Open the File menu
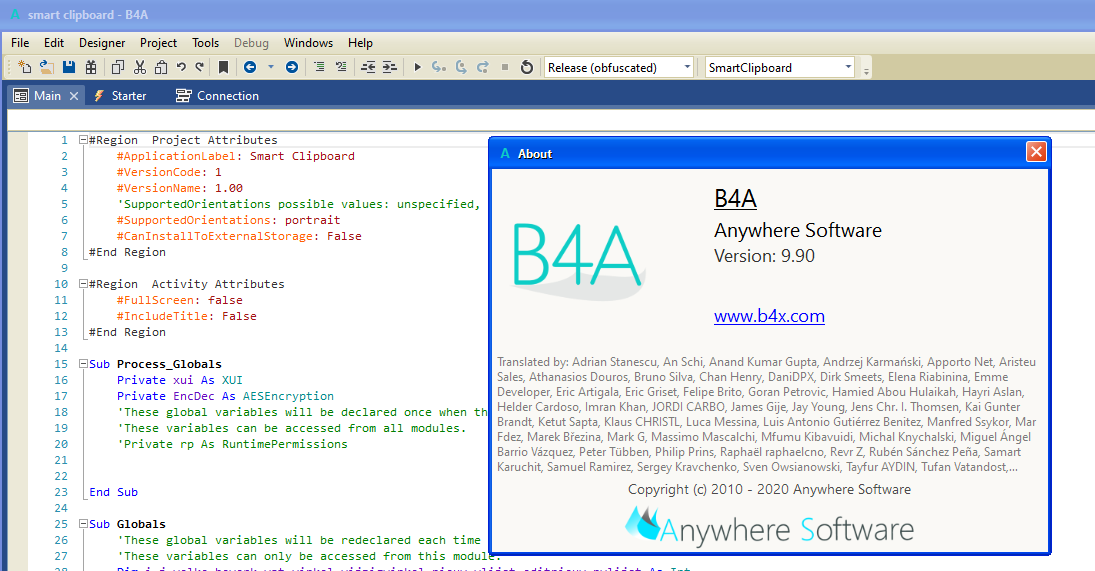Image resolution: width=1095 pixels, height=571 pixels. pyautogui.click(x=20, y=43)
